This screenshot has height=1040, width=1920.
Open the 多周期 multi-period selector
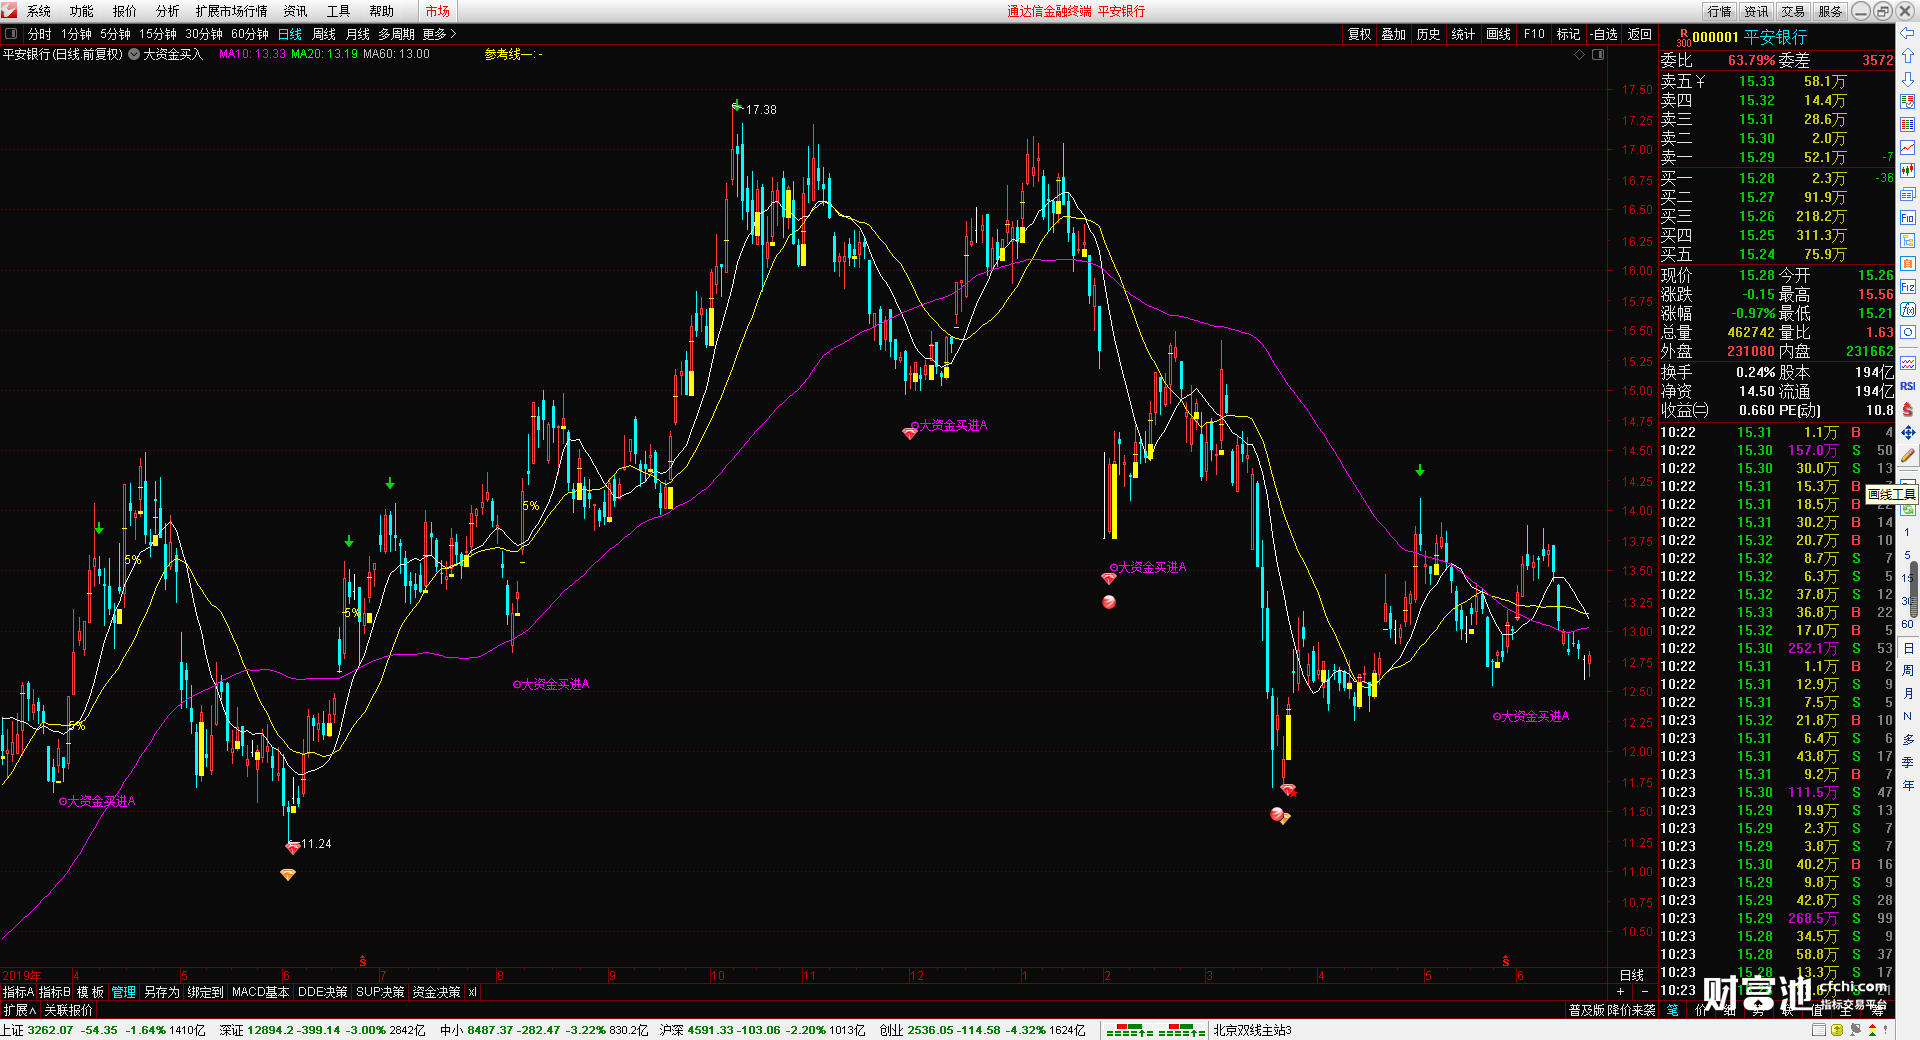point(396,34)
